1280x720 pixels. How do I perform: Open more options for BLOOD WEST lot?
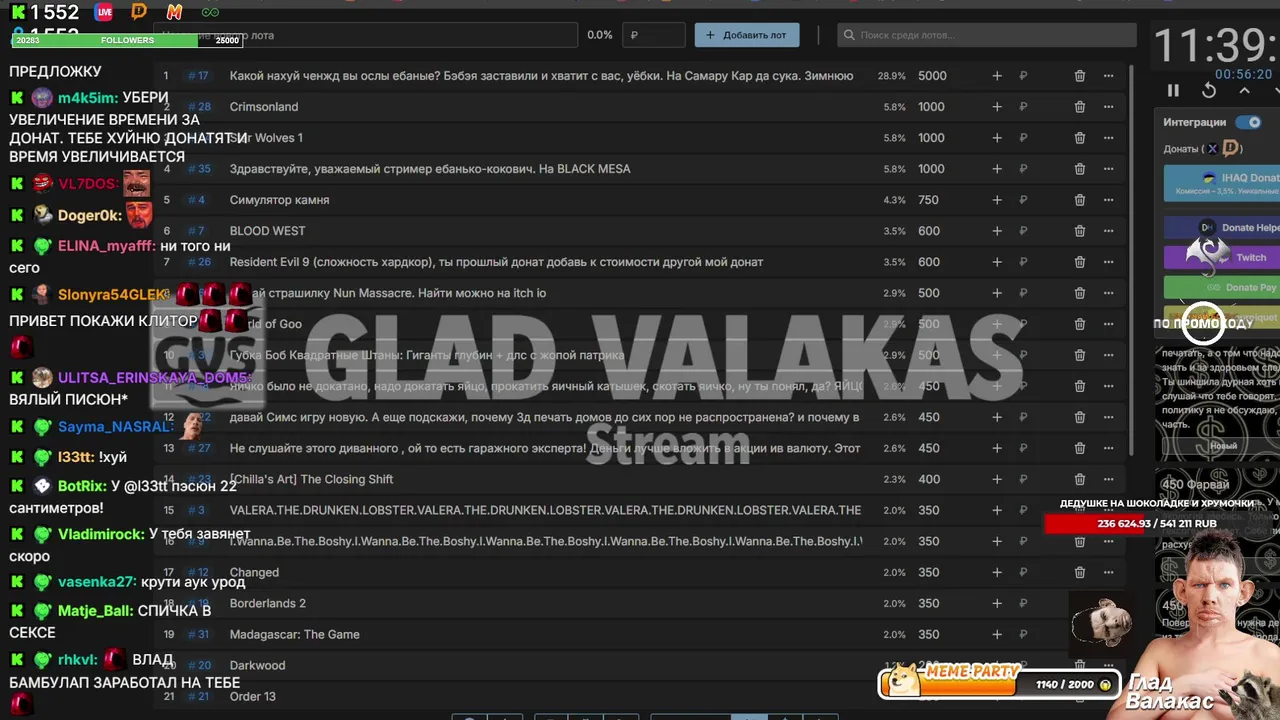1108,231
